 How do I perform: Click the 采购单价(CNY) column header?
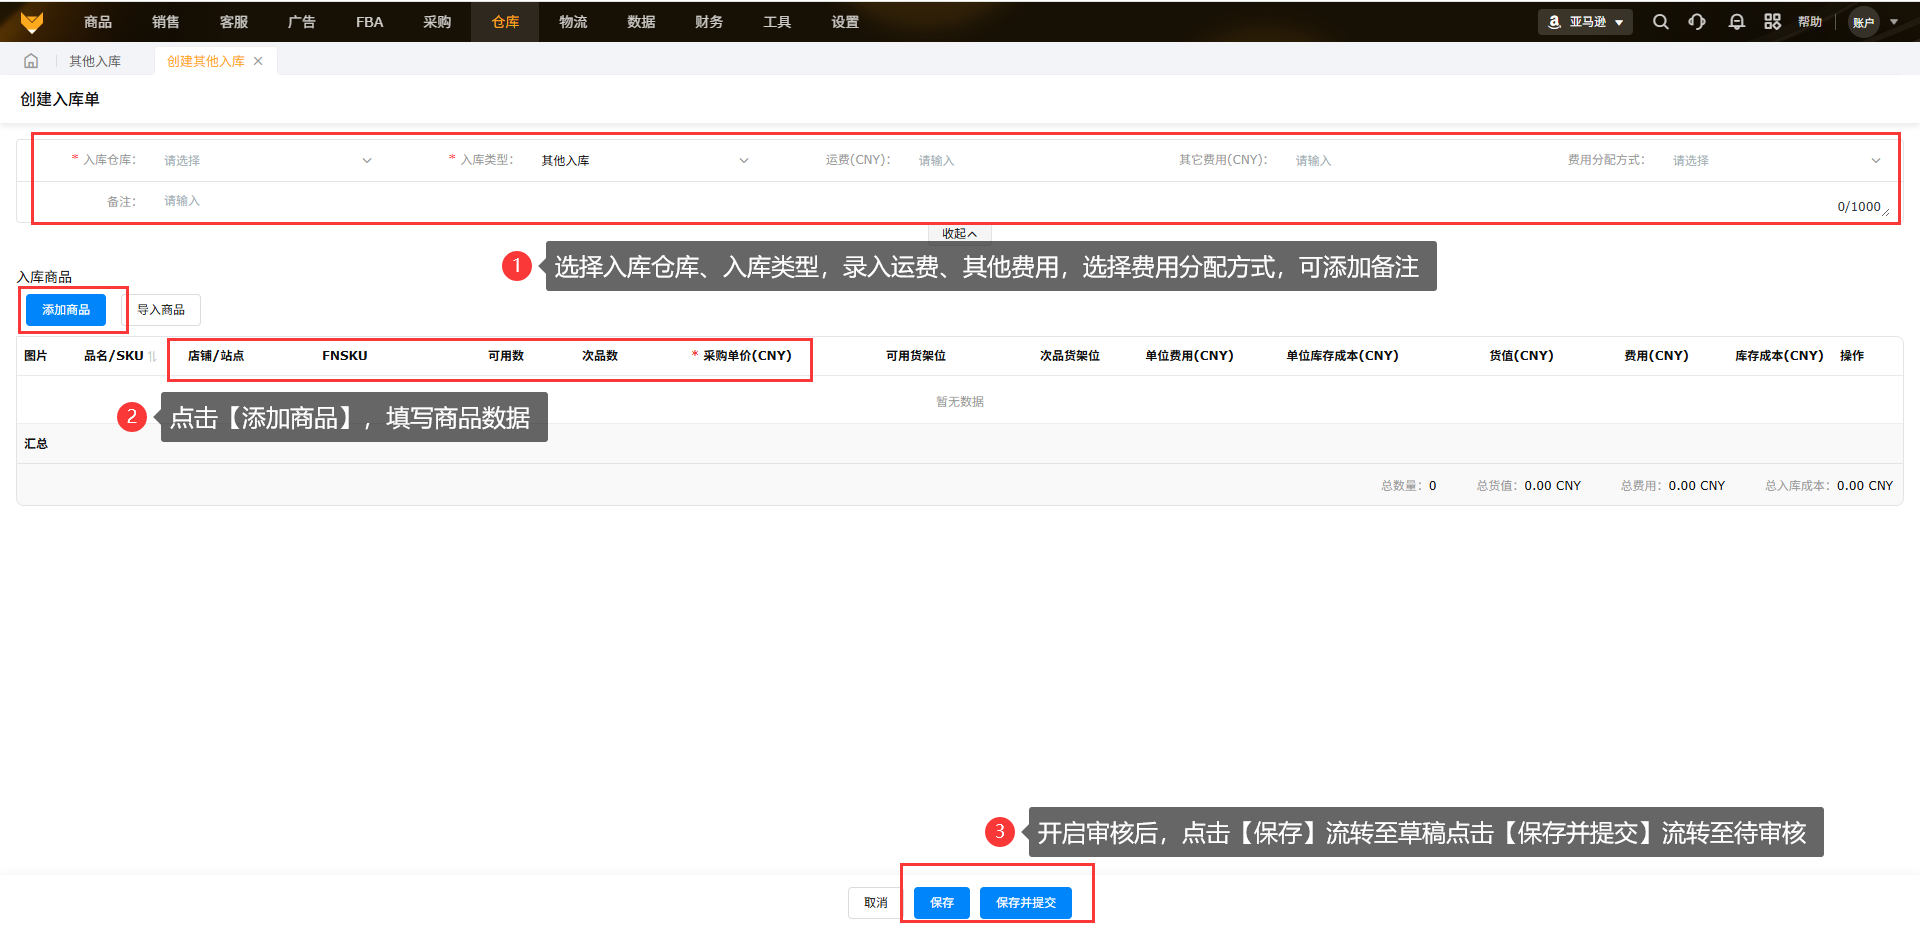pos(747,356)
